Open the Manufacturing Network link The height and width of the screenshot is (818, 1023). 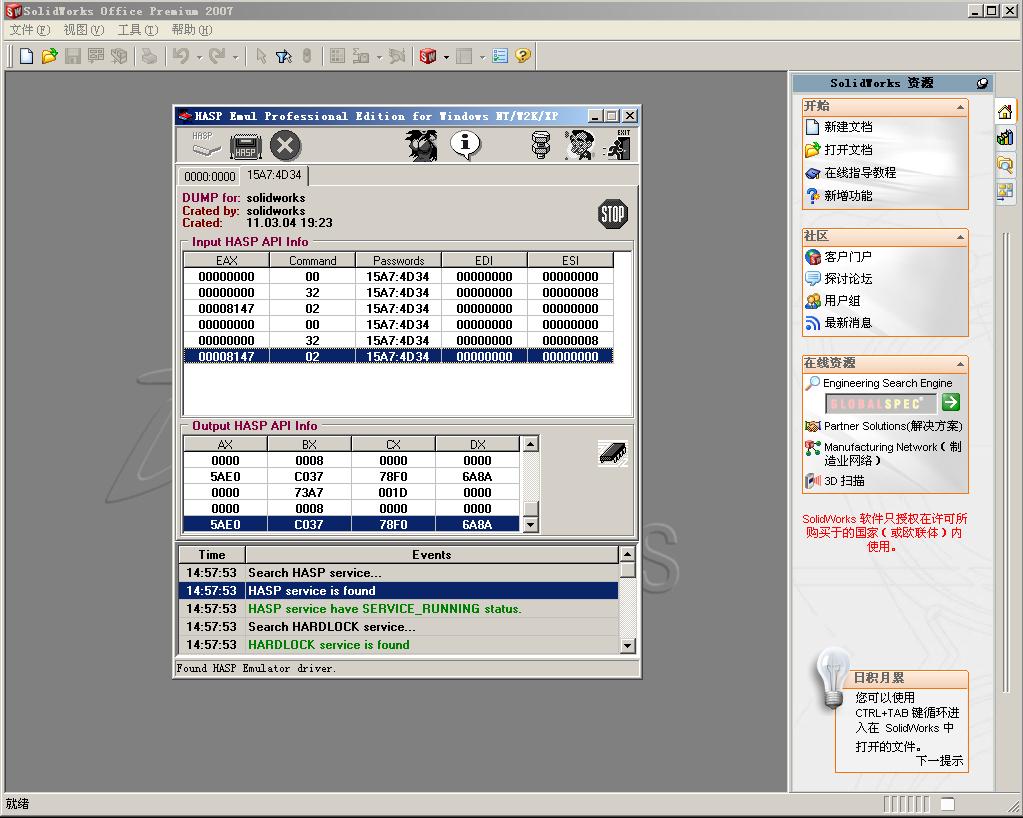[893, 453]
